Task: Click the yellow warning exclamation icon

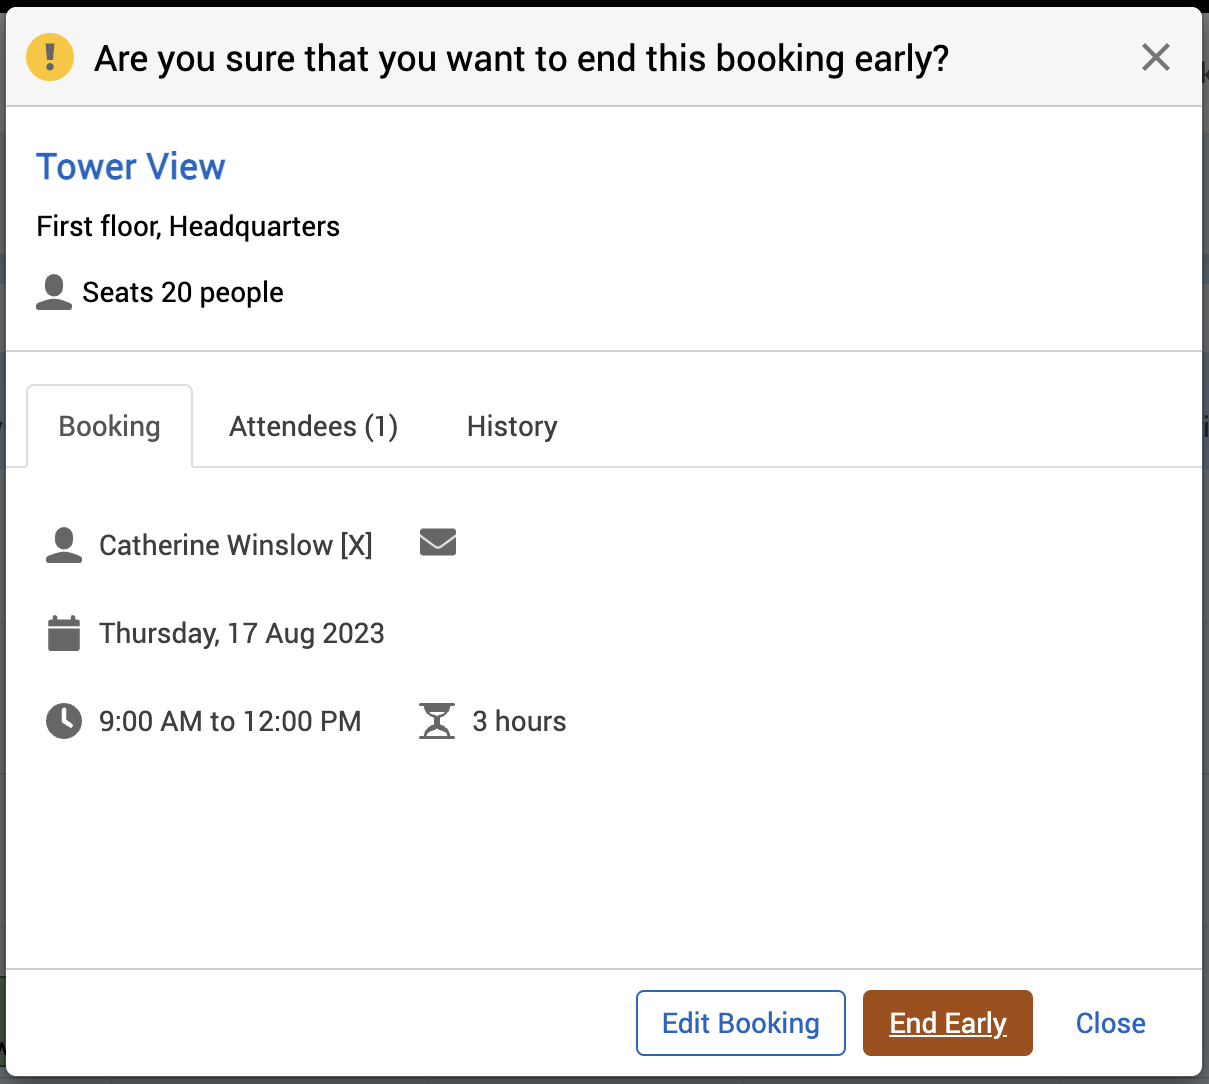Action: (50, 57)
